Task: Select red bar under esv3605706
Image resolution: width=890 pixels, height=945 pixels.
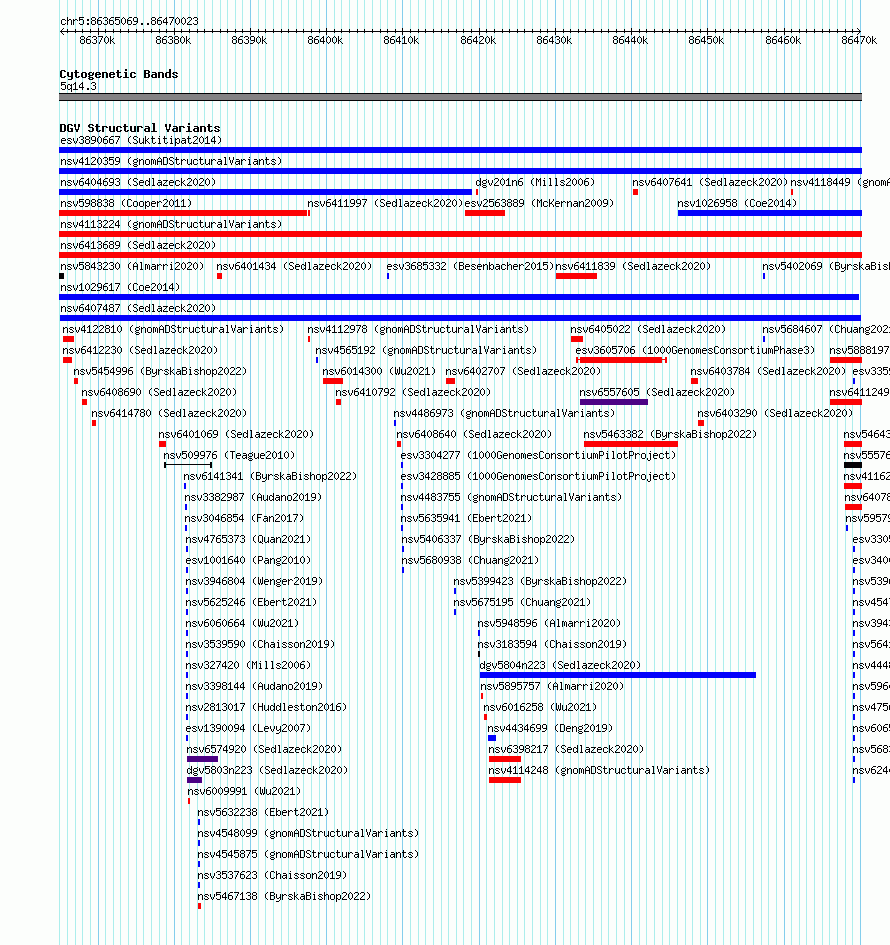Action: click(621, 360)
